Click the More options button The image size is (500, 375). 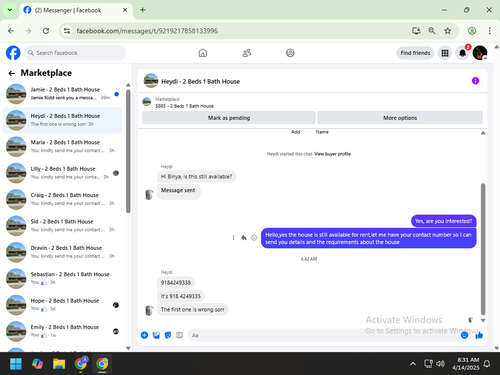pos(400,118)
